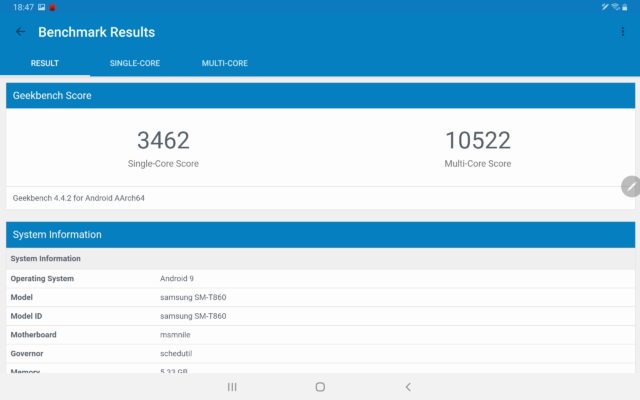Tap the Motherboard row label

(33, 335)
